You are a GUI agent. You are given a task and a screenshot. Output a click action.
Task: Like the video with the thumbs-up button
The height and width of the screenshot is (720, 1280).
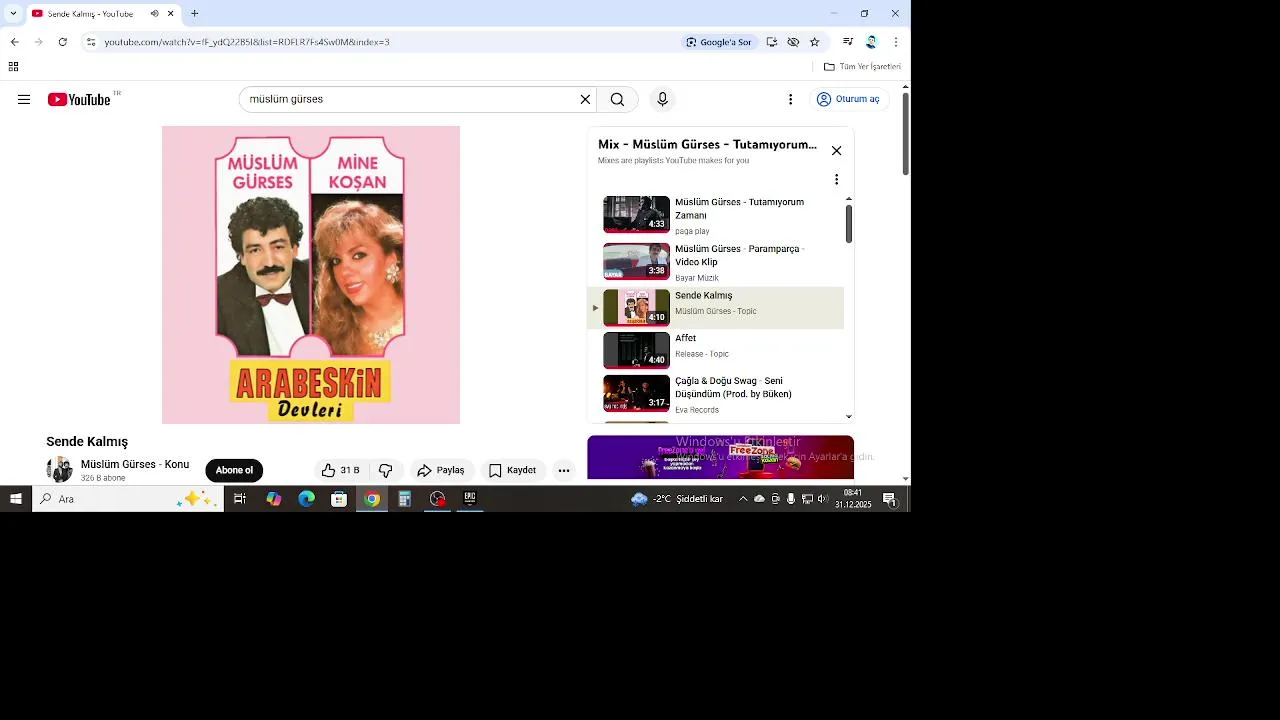pyautogui.click(x=340, y=470)
